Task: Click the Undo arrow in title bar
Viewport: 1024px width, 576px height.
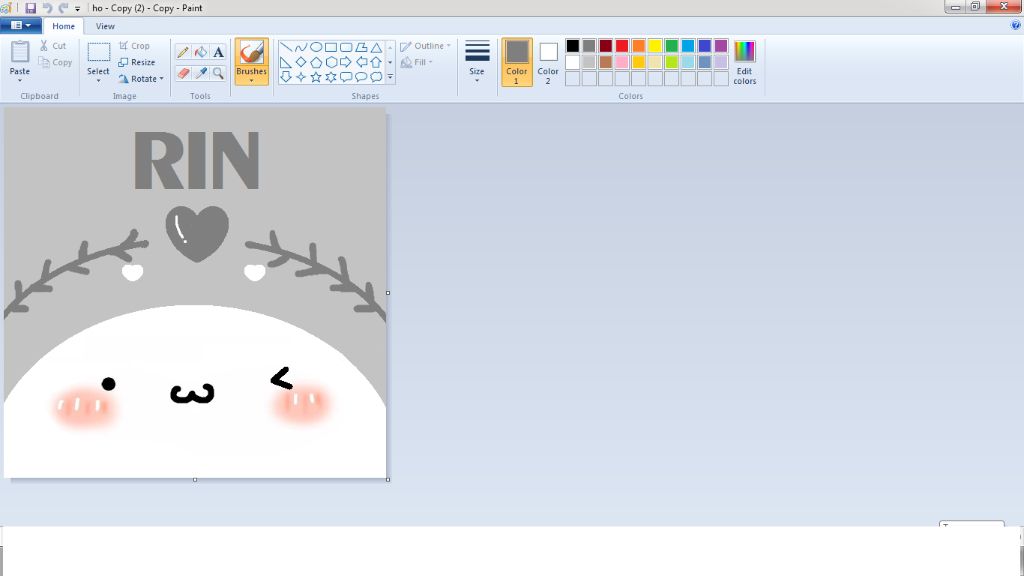Action: [47, 8]
